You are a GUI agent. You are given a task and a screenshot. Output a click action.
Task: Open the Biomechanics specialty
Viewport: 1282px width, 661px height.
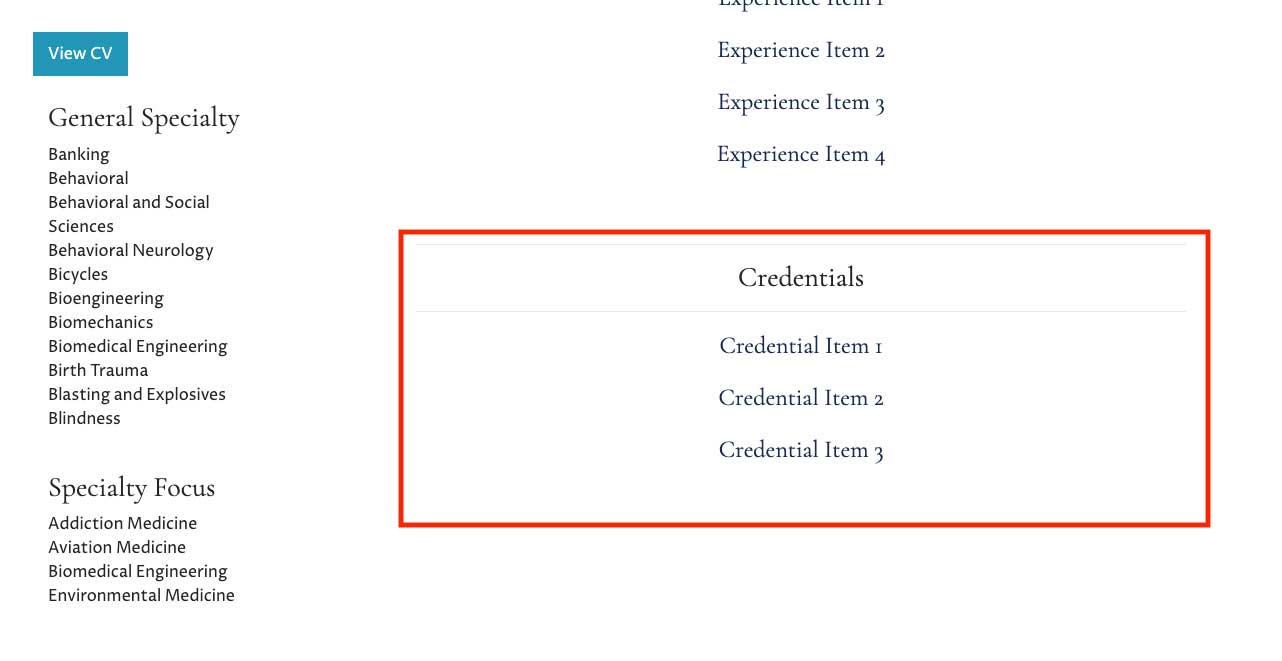tap(101, 322)
